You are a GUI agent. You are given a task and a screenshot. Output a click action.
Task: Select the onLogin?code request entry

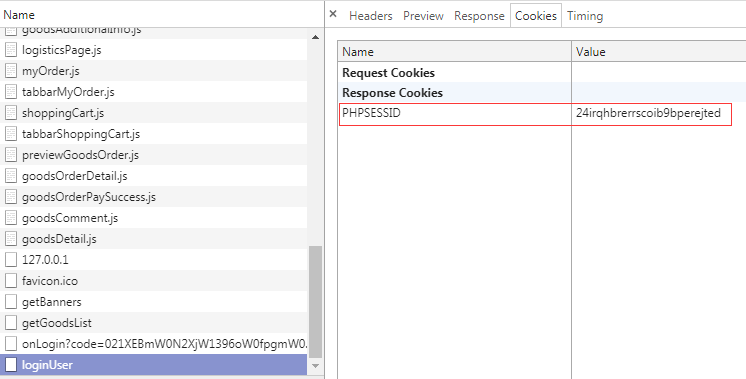point(154,344)
